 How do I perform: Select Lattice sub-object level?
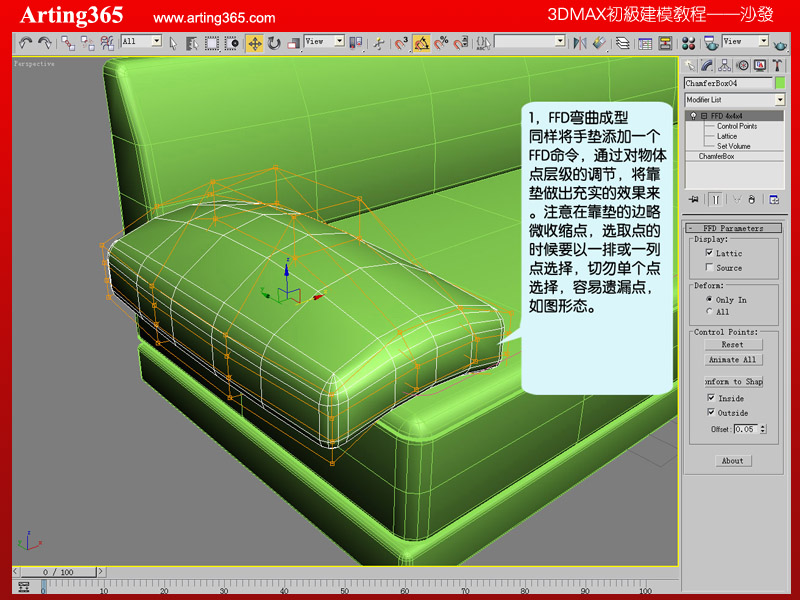coord(727,136)
